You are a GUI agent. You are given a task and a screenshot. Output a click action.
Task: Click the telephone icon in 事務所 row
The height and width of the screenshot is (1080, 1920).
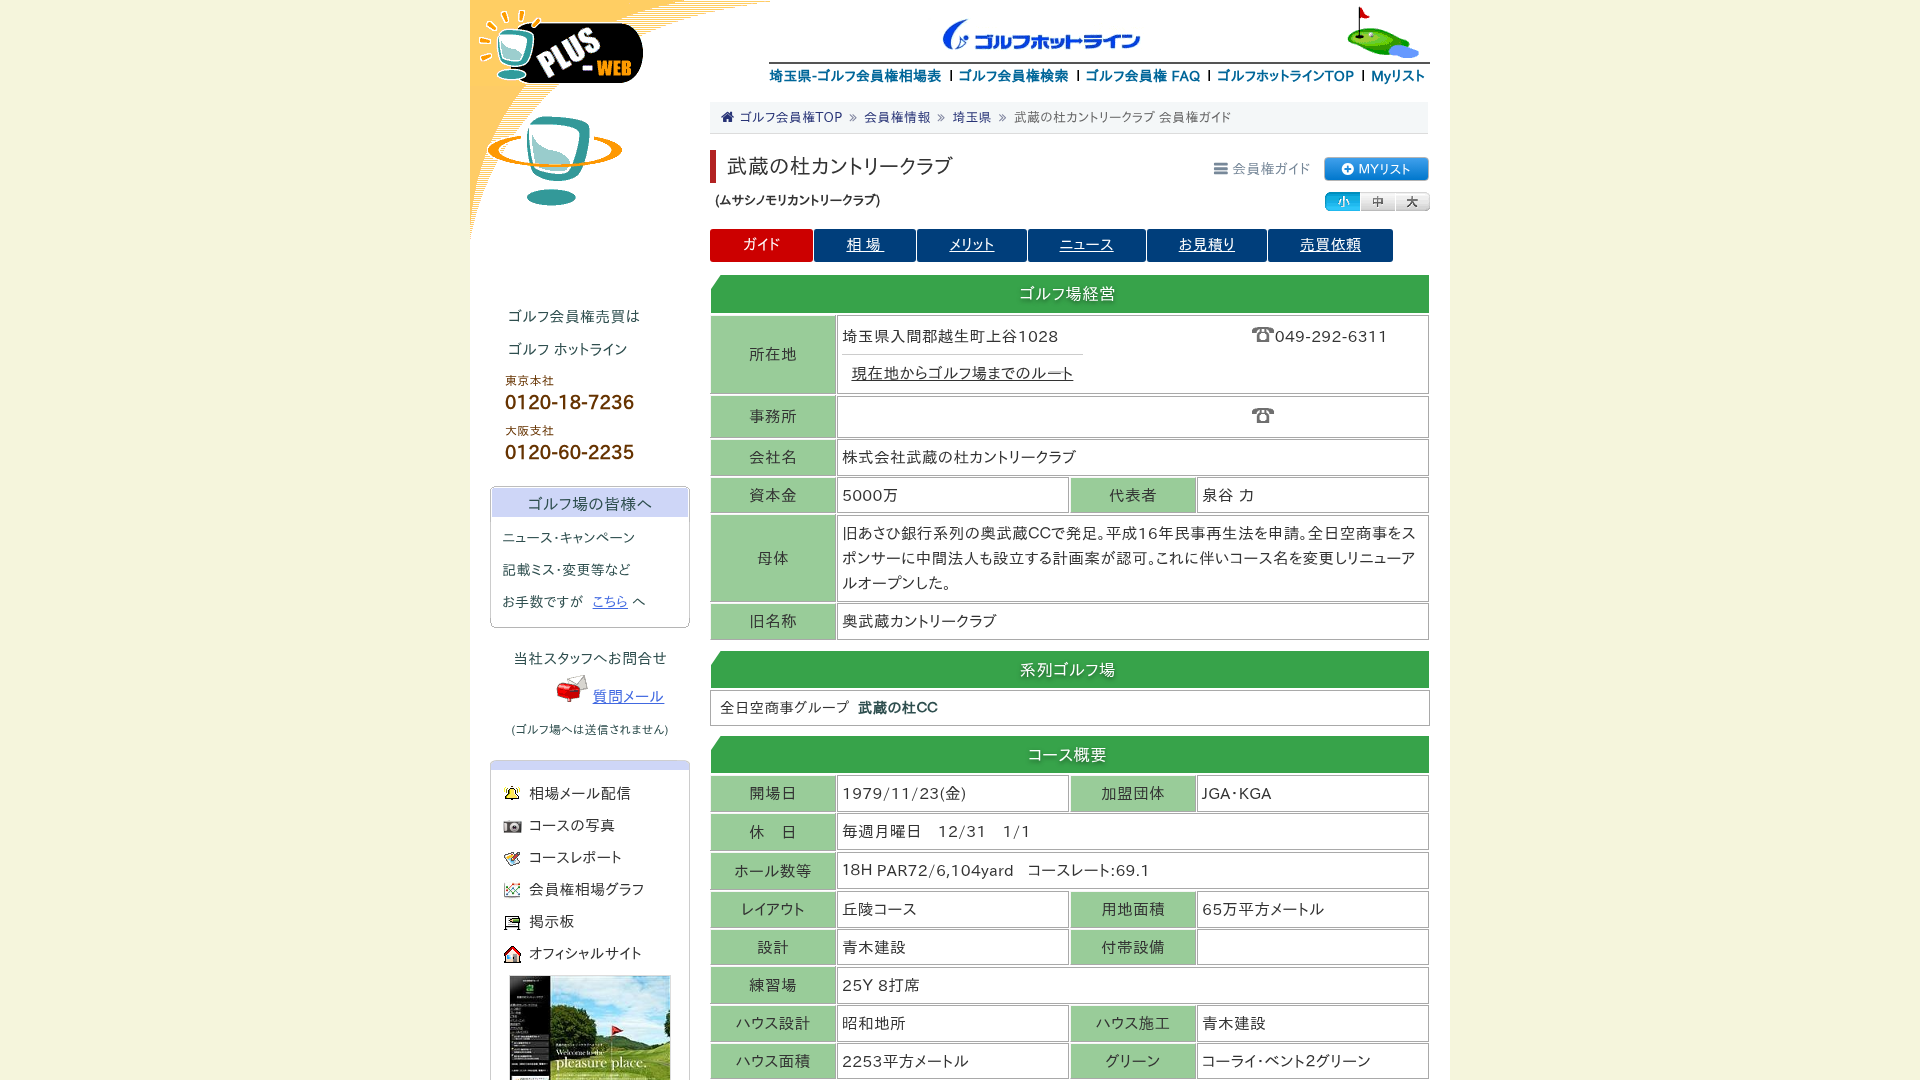coord(1262,415)
